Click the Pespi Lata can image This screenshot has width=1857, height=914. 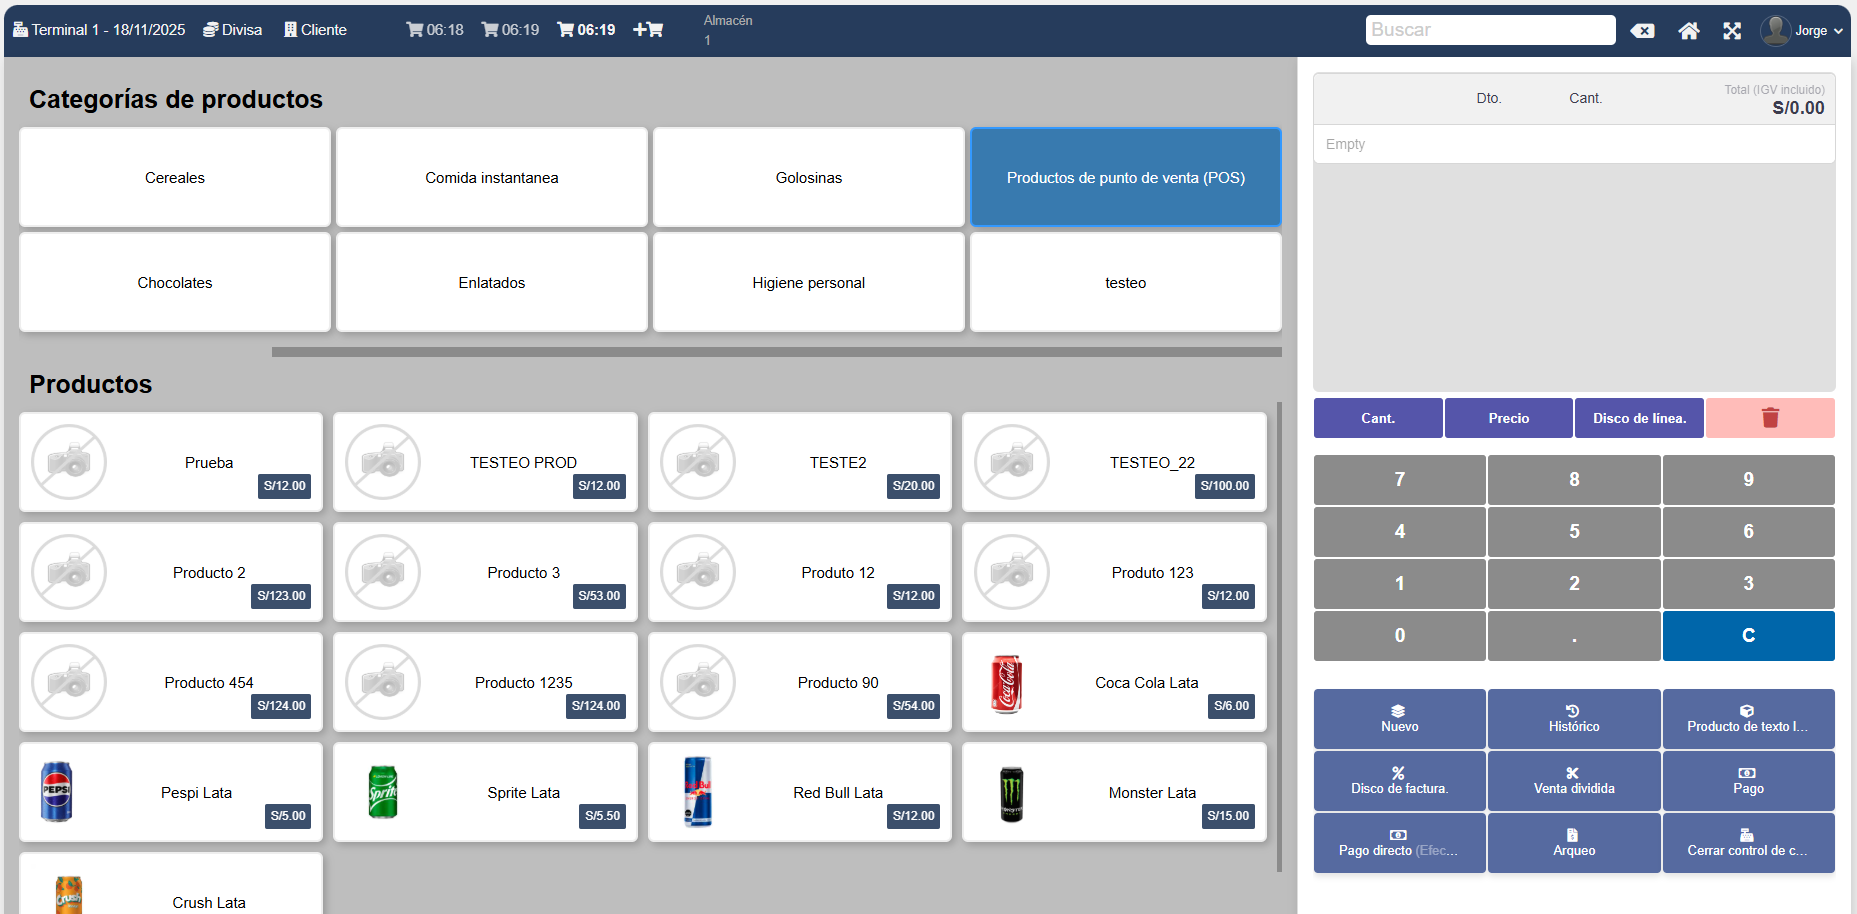57,792
